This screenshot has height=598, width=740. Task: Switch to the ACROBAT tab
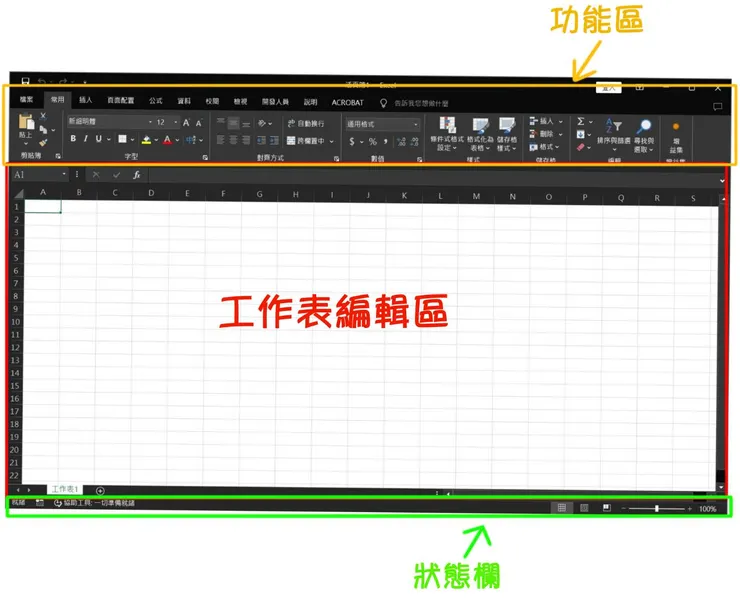tap(347, 102)
